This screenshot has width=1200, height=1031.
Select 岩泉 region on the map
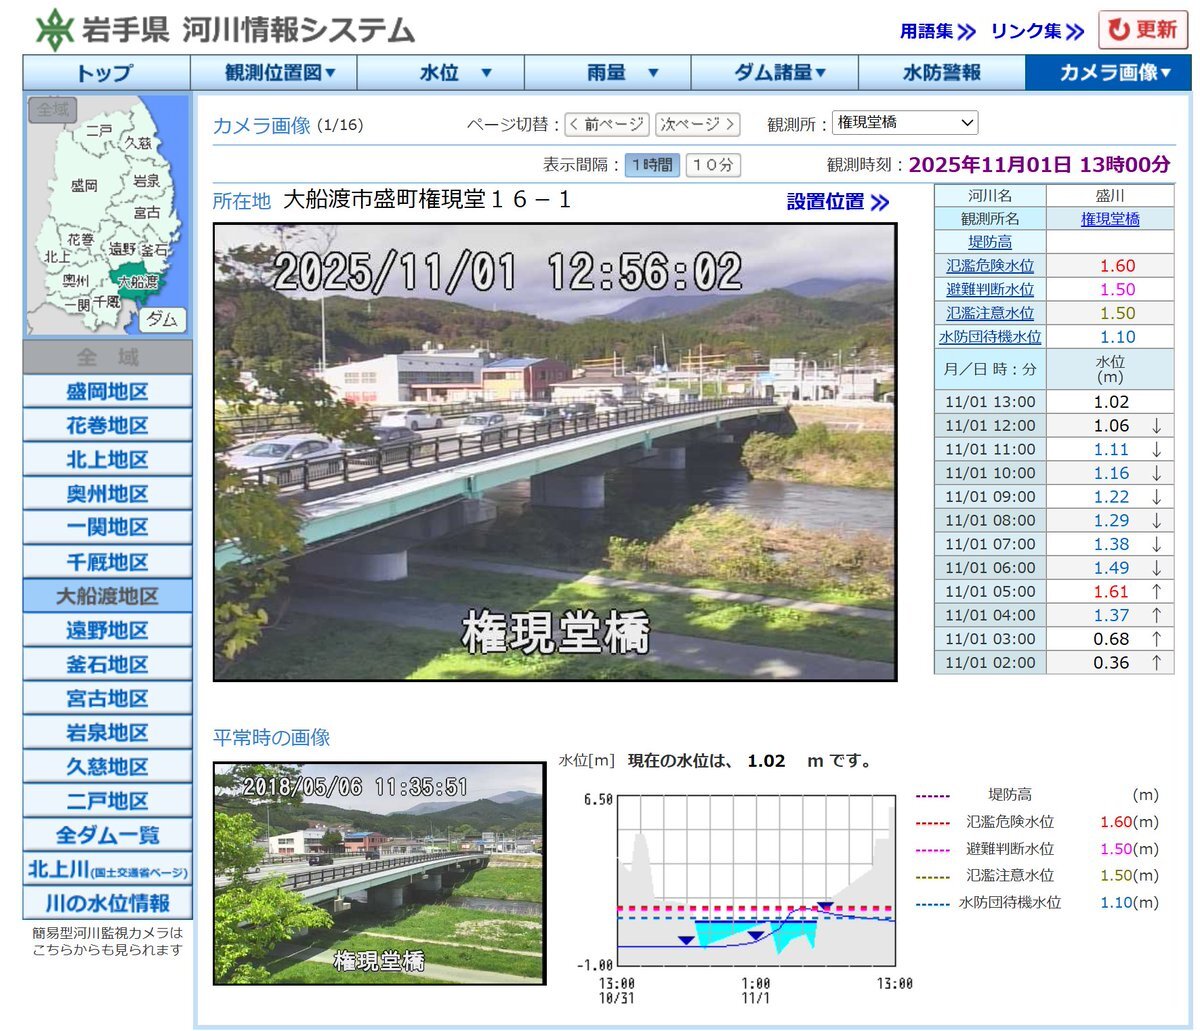pyautogui.click(x=146, y=181)
